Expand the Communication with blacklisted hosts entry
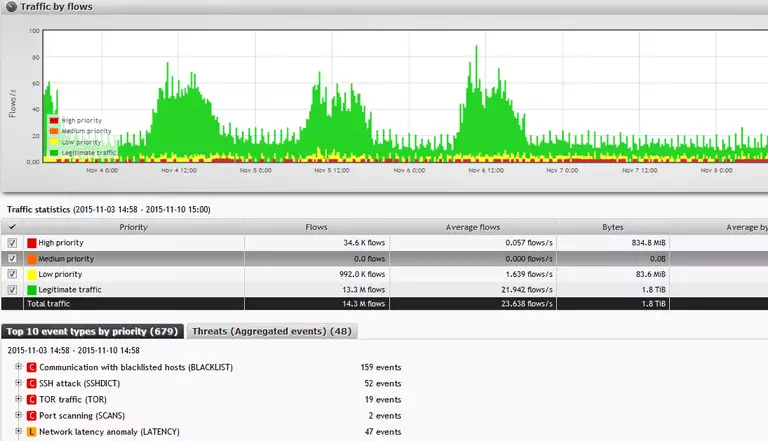768x441 pixels. [x=18, y=368]
